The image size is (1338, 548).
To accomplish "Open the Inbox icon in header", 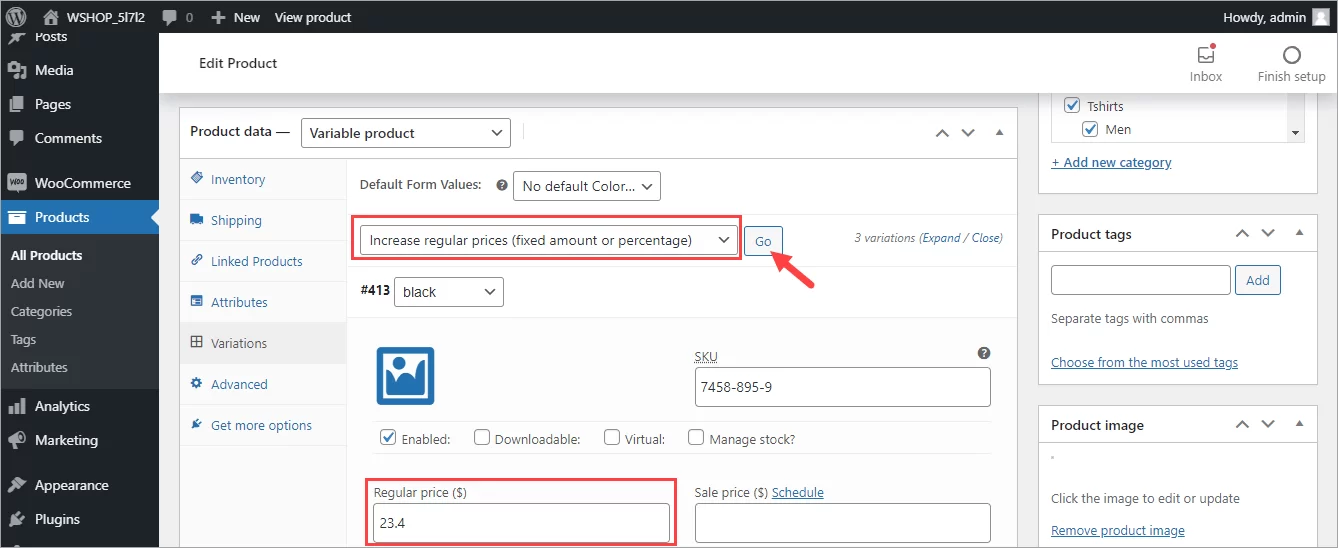I will (x=1205, y=56).
